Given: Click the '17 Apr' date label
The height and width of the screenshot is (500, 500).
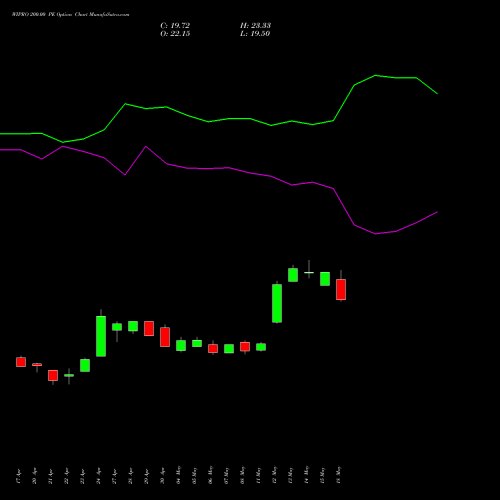Looking at the screenshot, I should click(19, 476).
